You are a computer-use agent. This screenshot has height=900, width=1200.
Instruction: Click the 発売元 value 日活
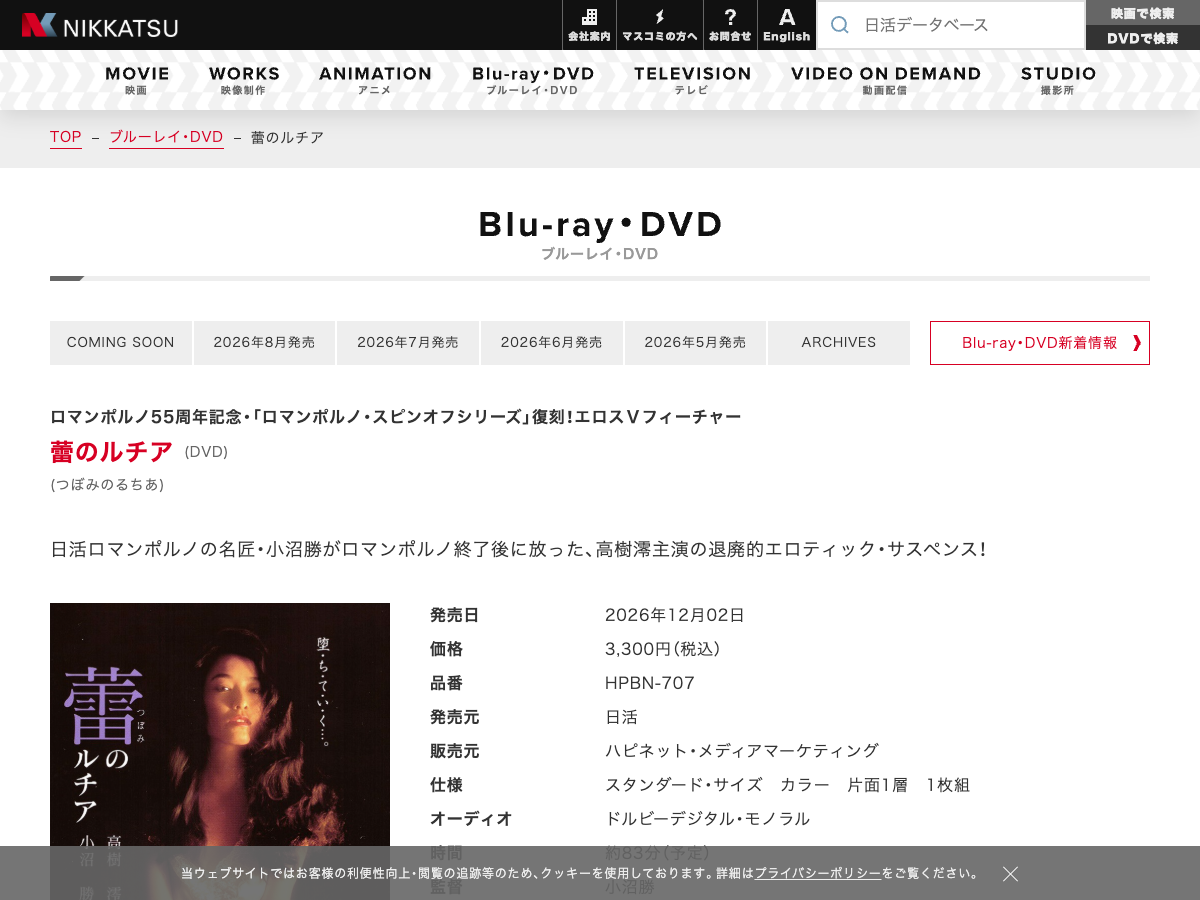tap(621, 717)
